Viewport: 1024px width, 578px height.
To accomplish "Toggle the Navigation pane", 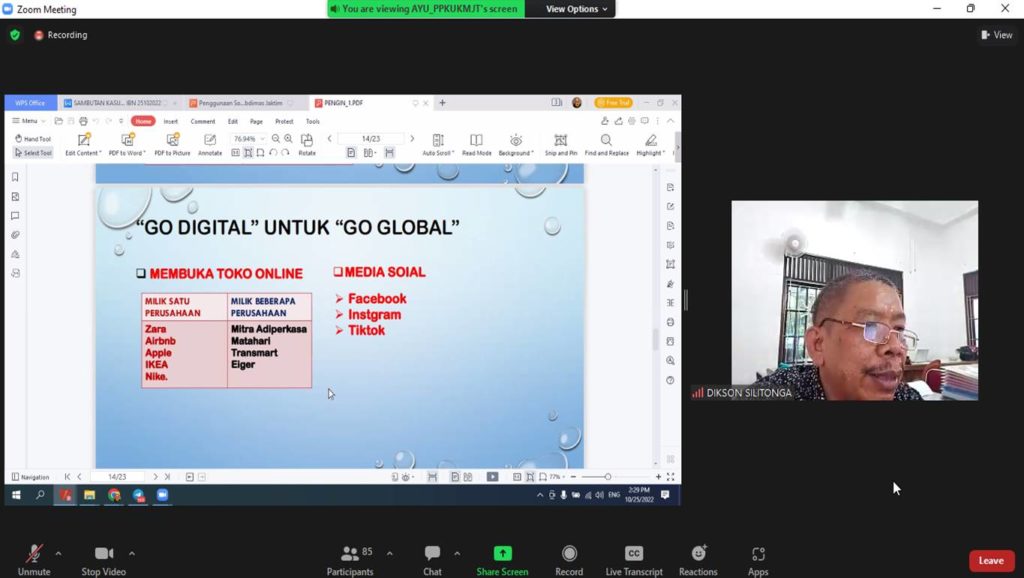I will coord(30,477).
